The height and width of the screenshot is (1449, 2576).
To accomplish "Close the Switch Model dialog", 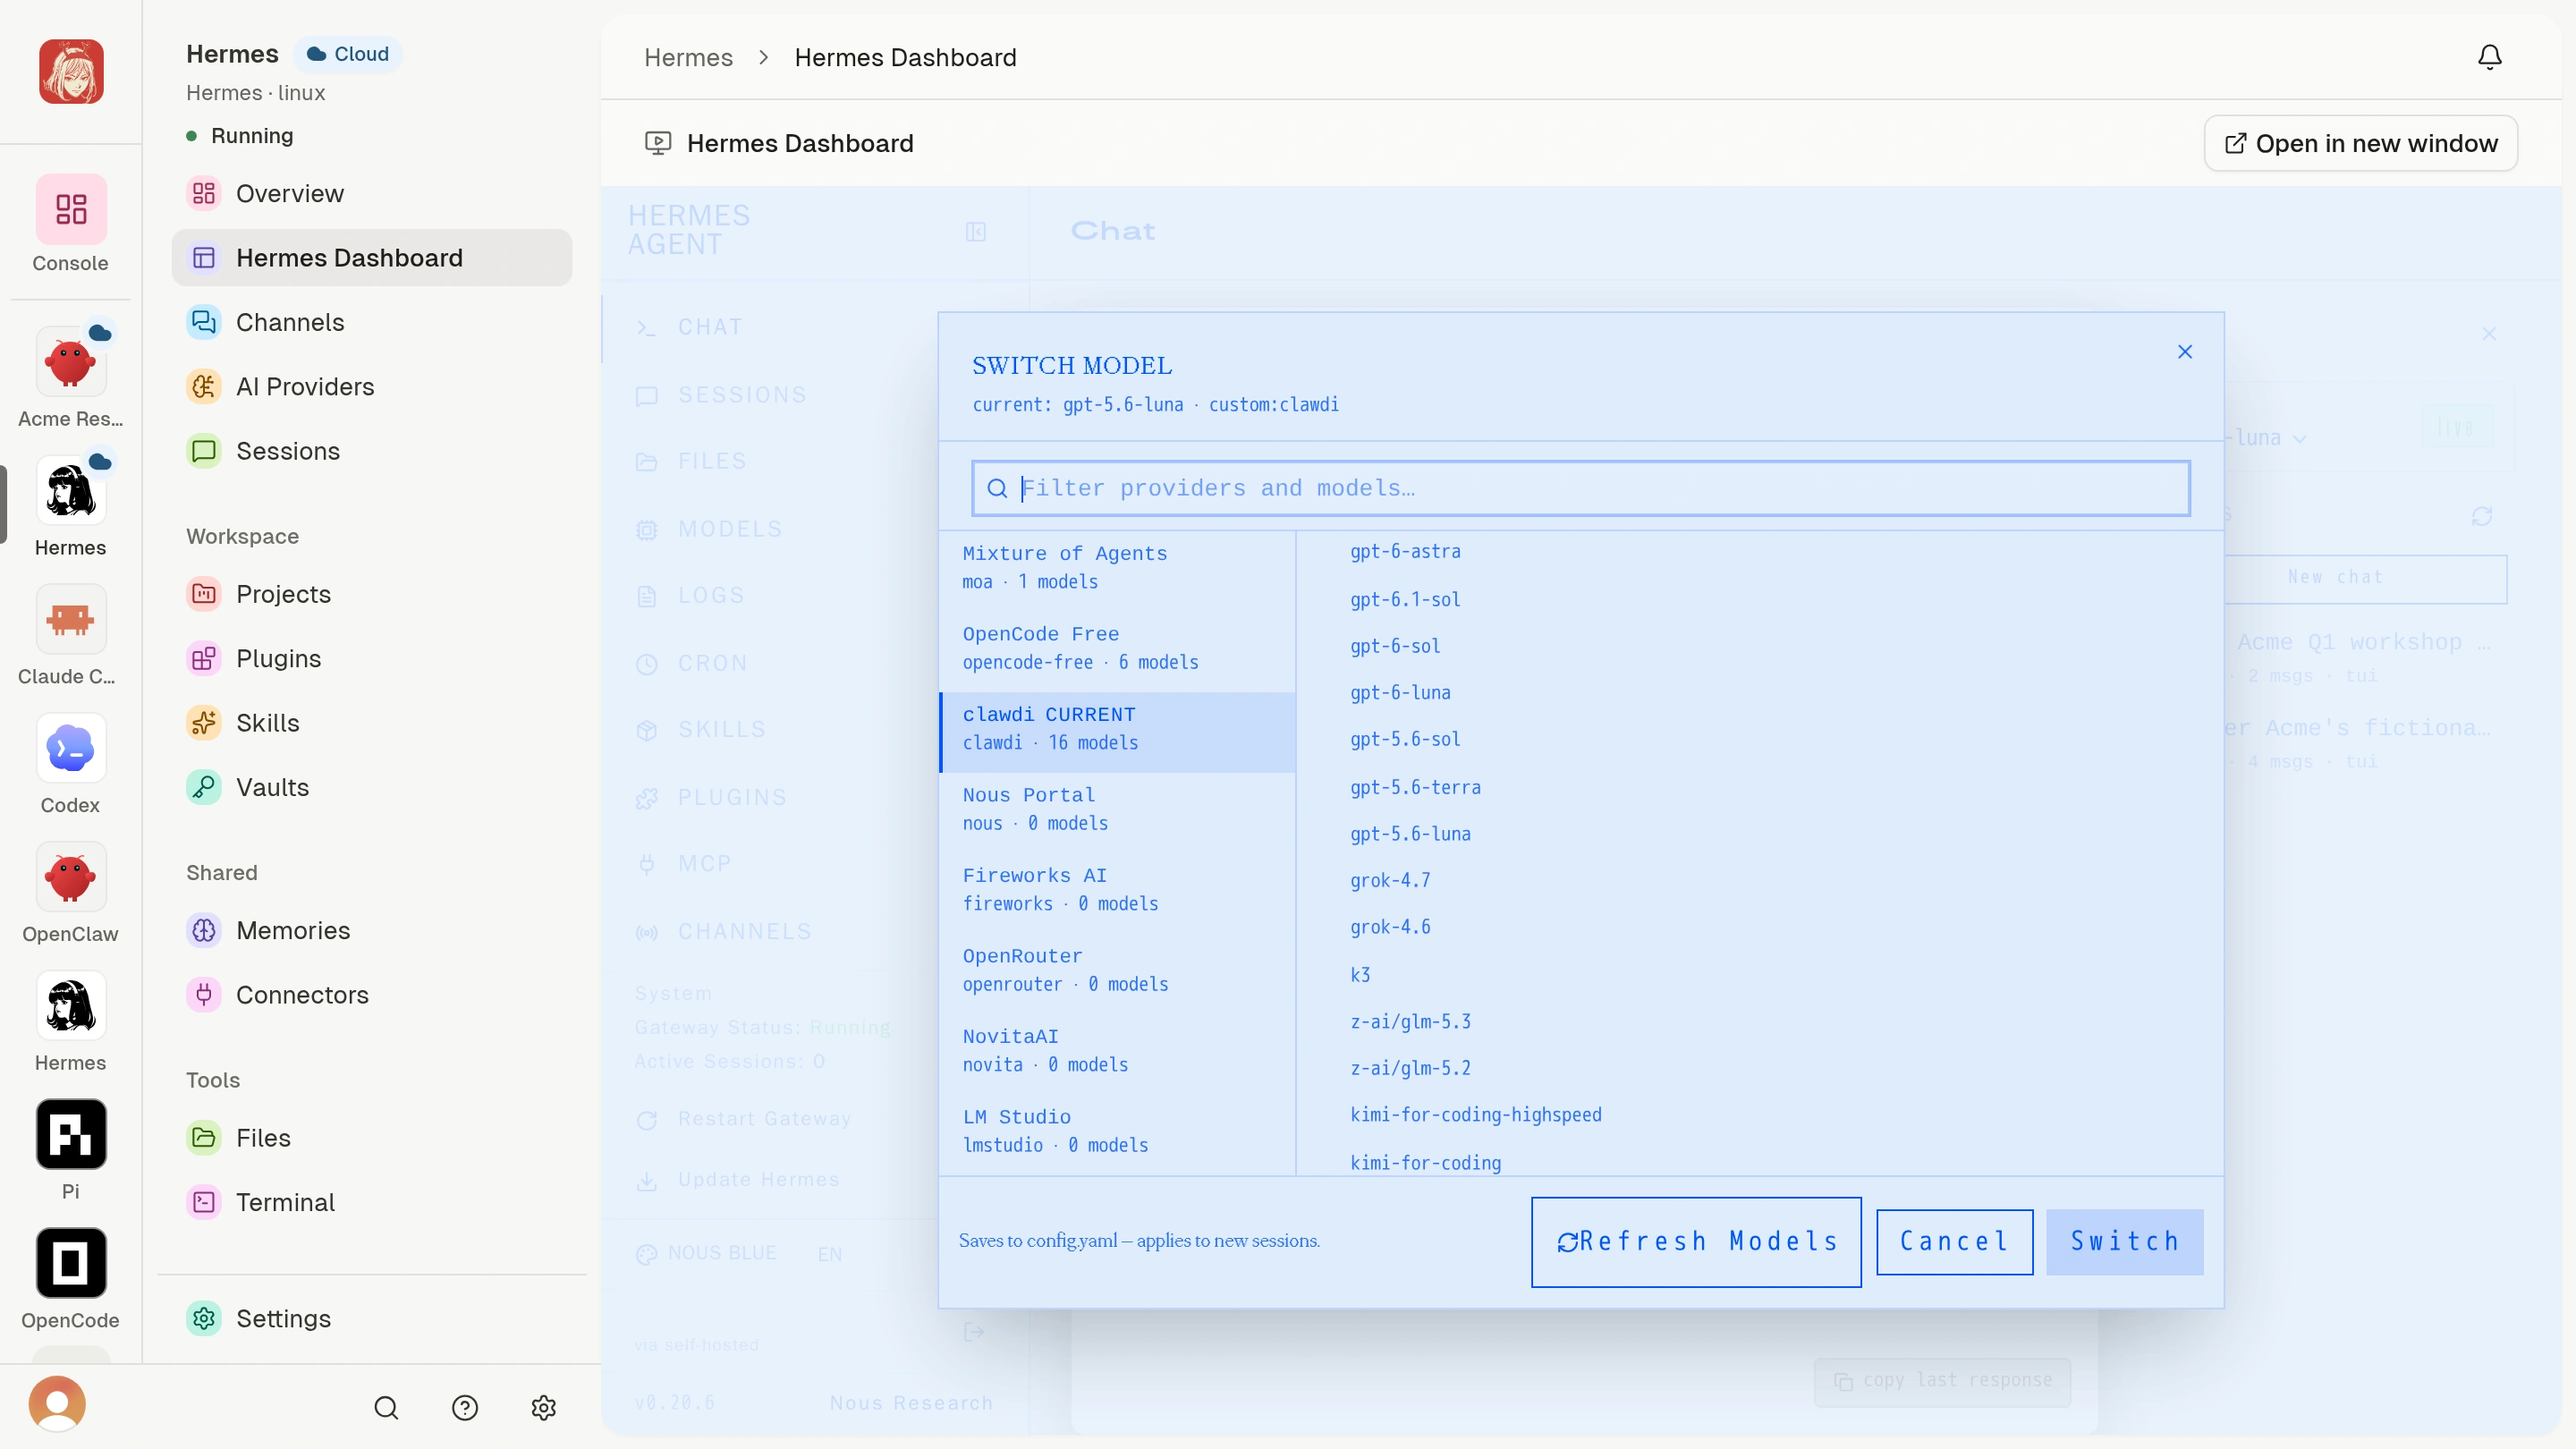I will click(x=2185, y=352).
